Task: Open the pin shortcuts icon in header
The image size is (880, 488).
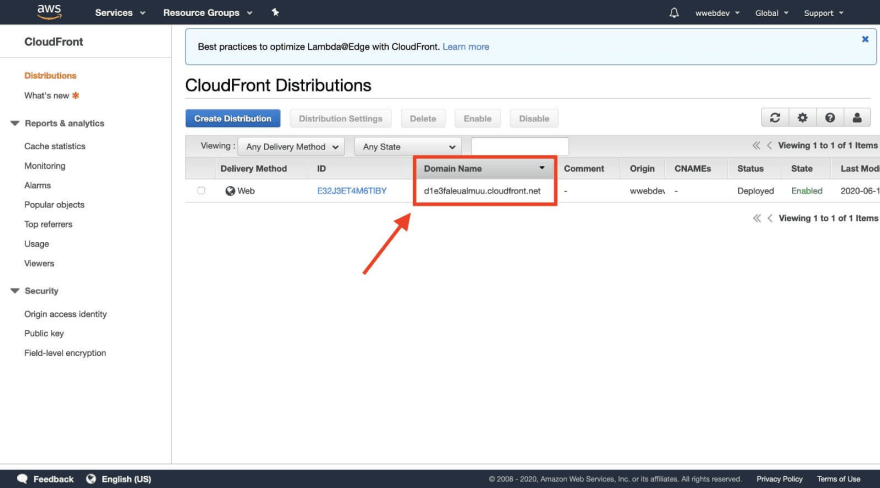Action: (275, 12)
